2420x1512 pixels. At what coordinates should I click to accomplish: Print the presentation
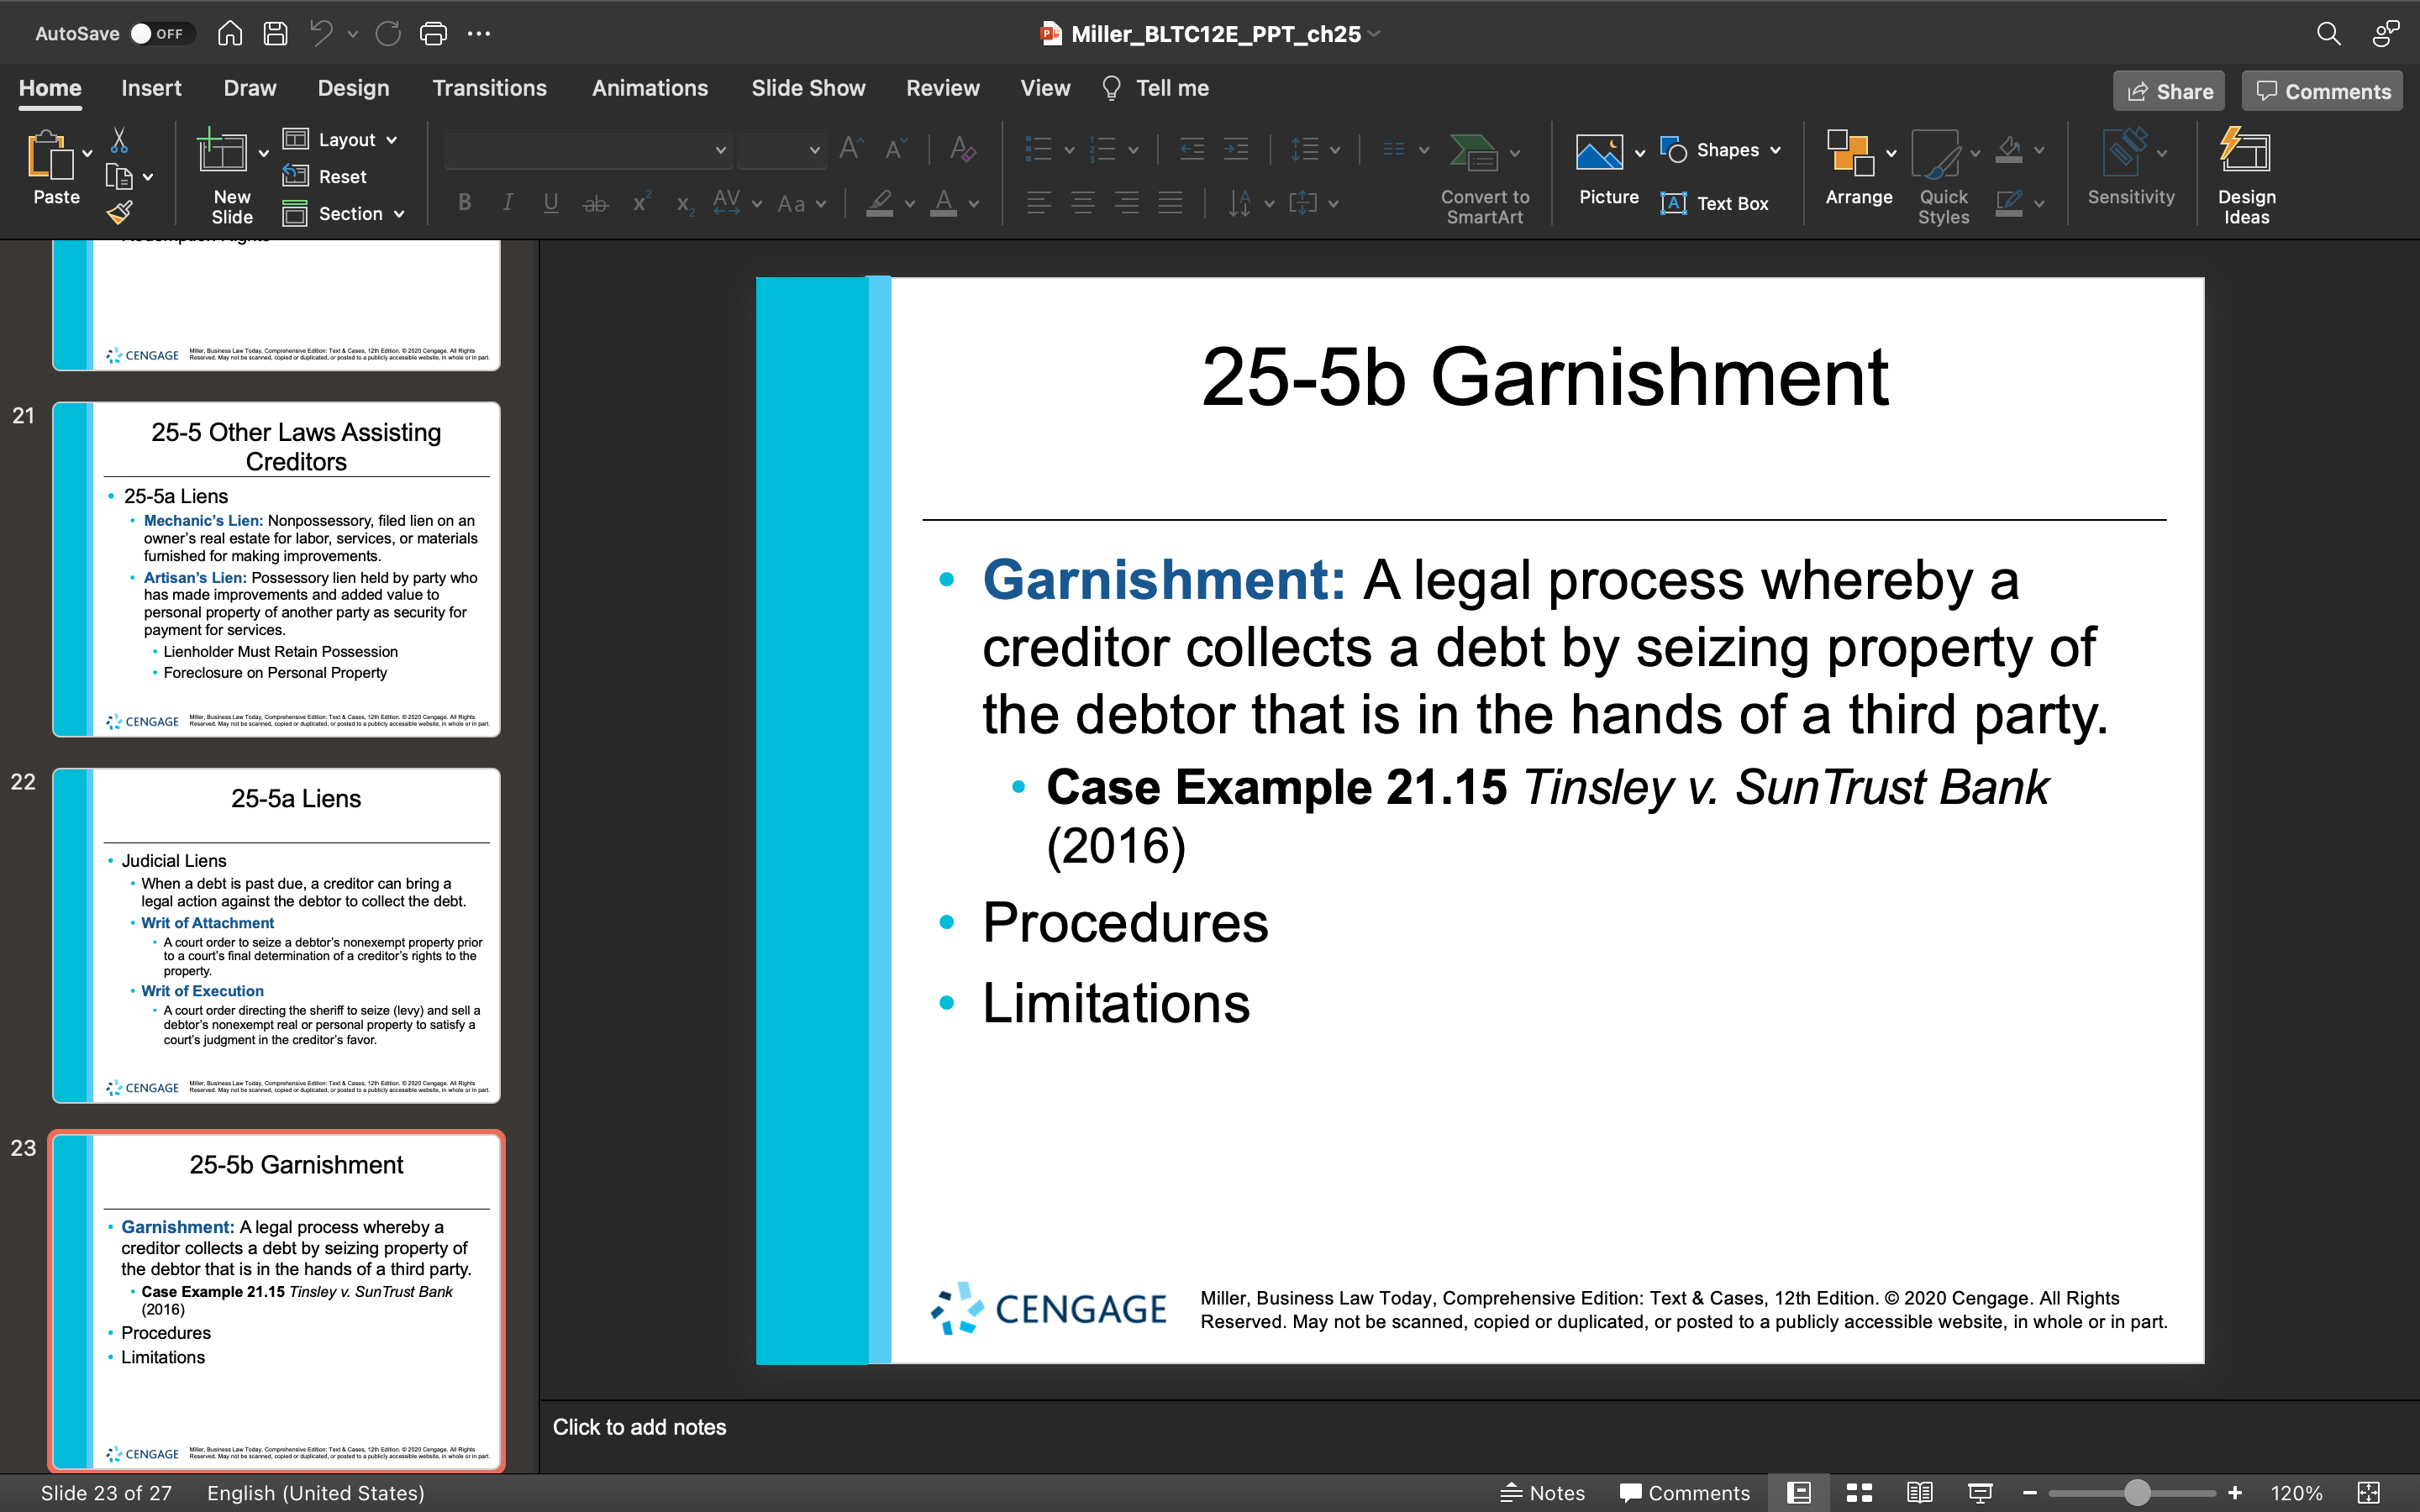click(x=433, y=33)
